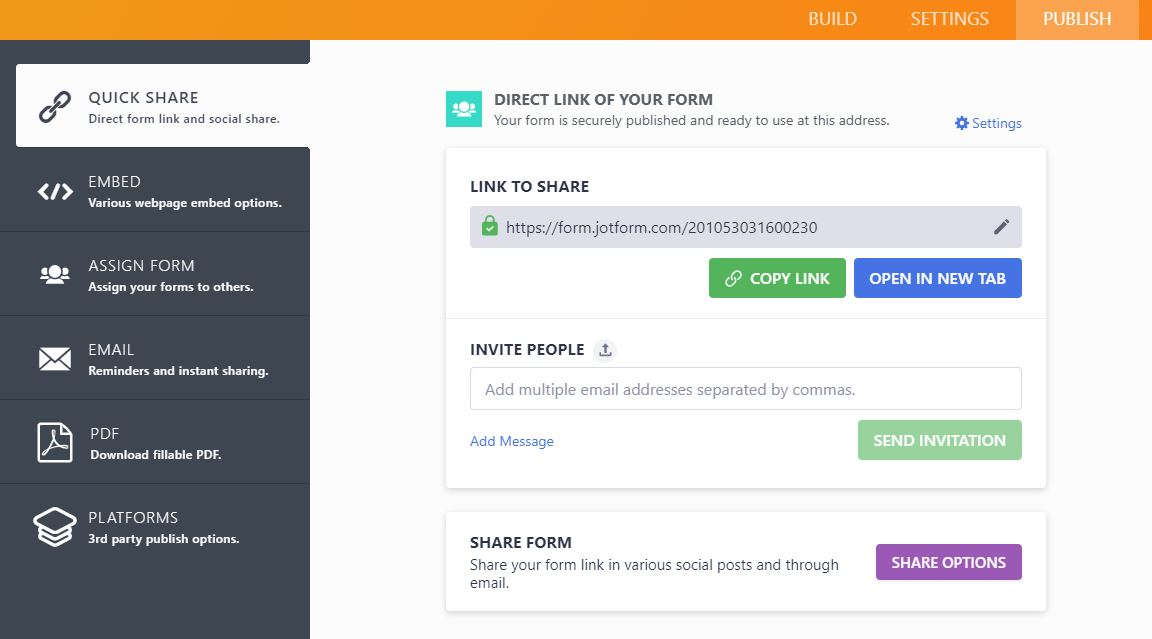This screenshot has height=639, width=1152.
Task: Click the Add Message link
Action: 512,441
